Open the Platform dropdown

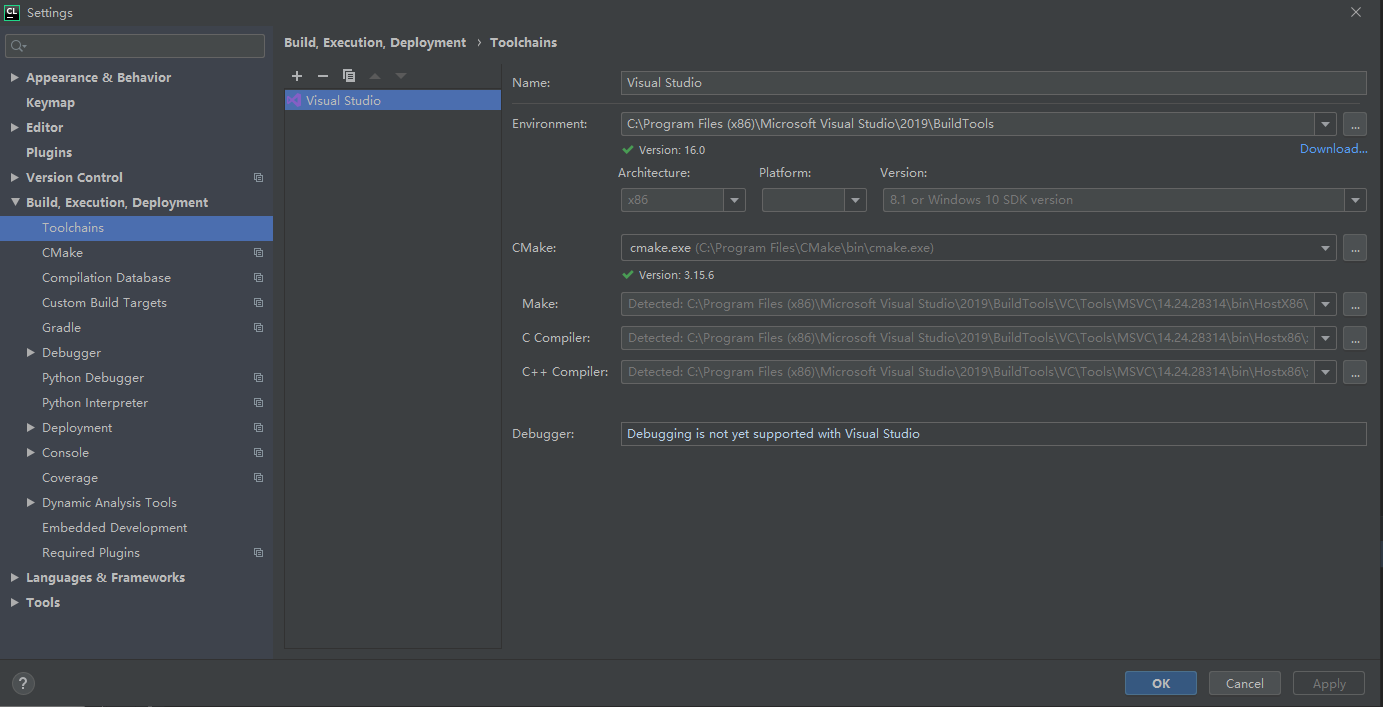point(855,199)
